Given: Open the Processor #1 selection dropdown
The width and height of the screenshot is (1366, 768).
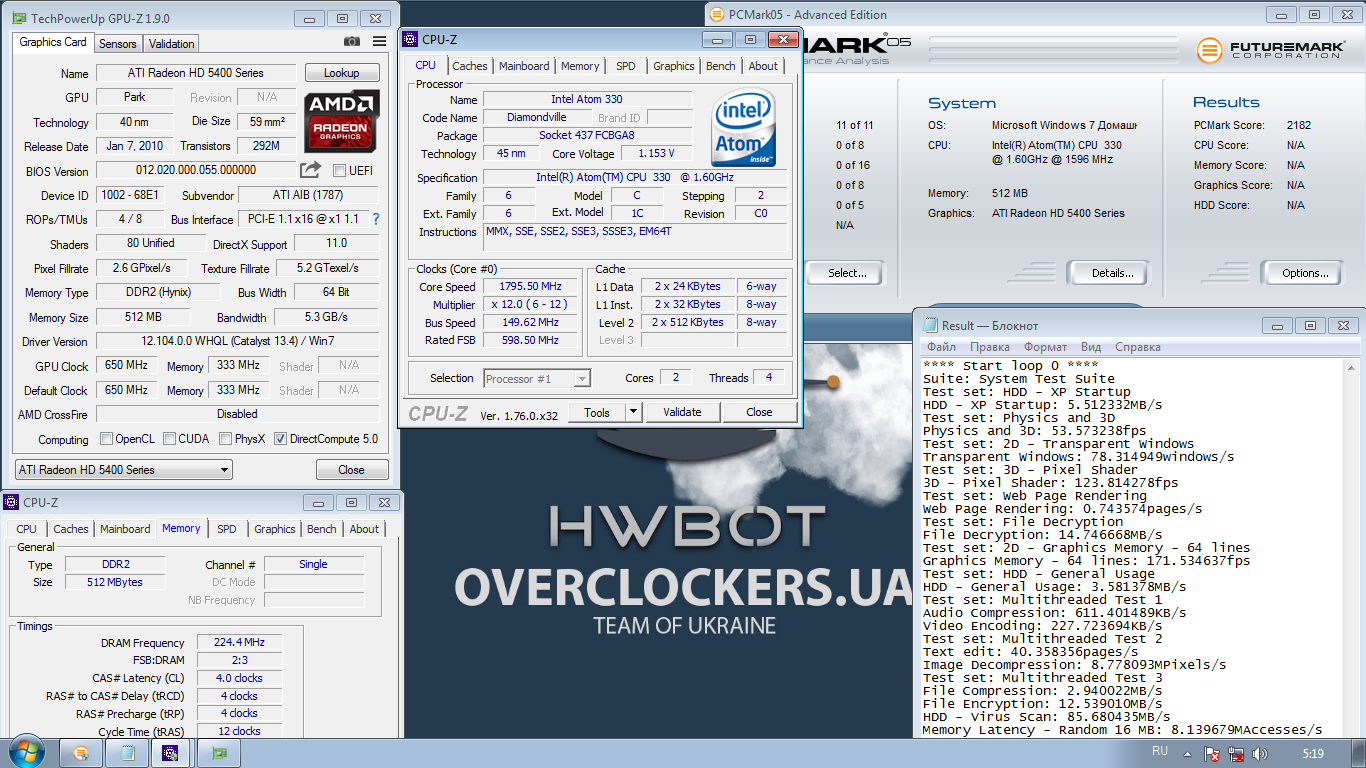Looking at the screenshot, I should 537,378.
